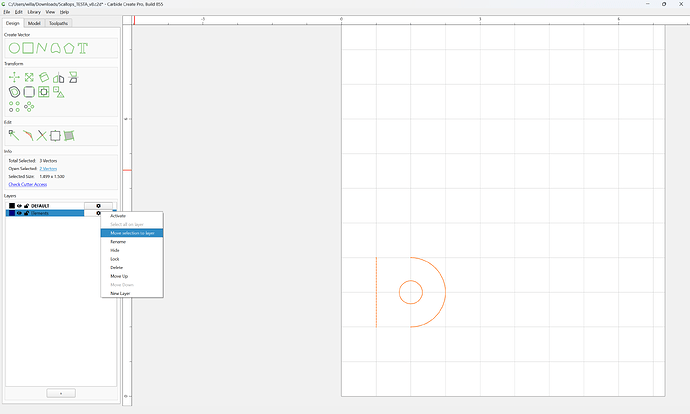Viewport: 690px width, 414px height.
Task: Open the File menu
Action: [7, 12]
